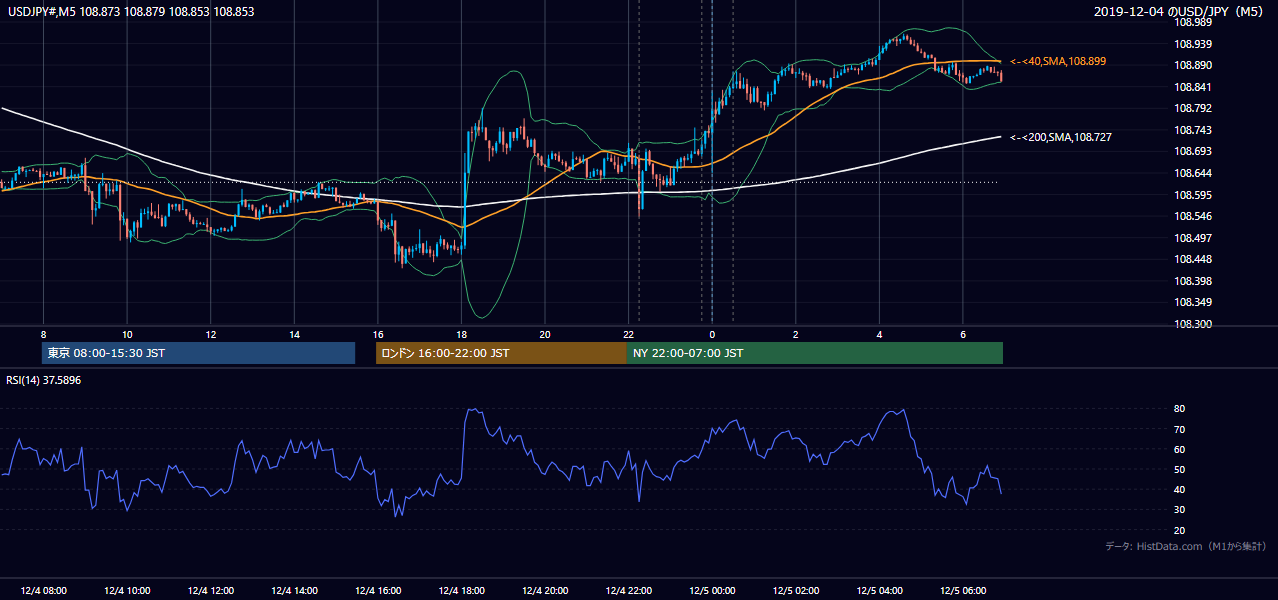The width and height of the screenshot is (1278, 600).
Task: Click the 12/5 06:00 date axis label
Action: (x=963, y=591)
